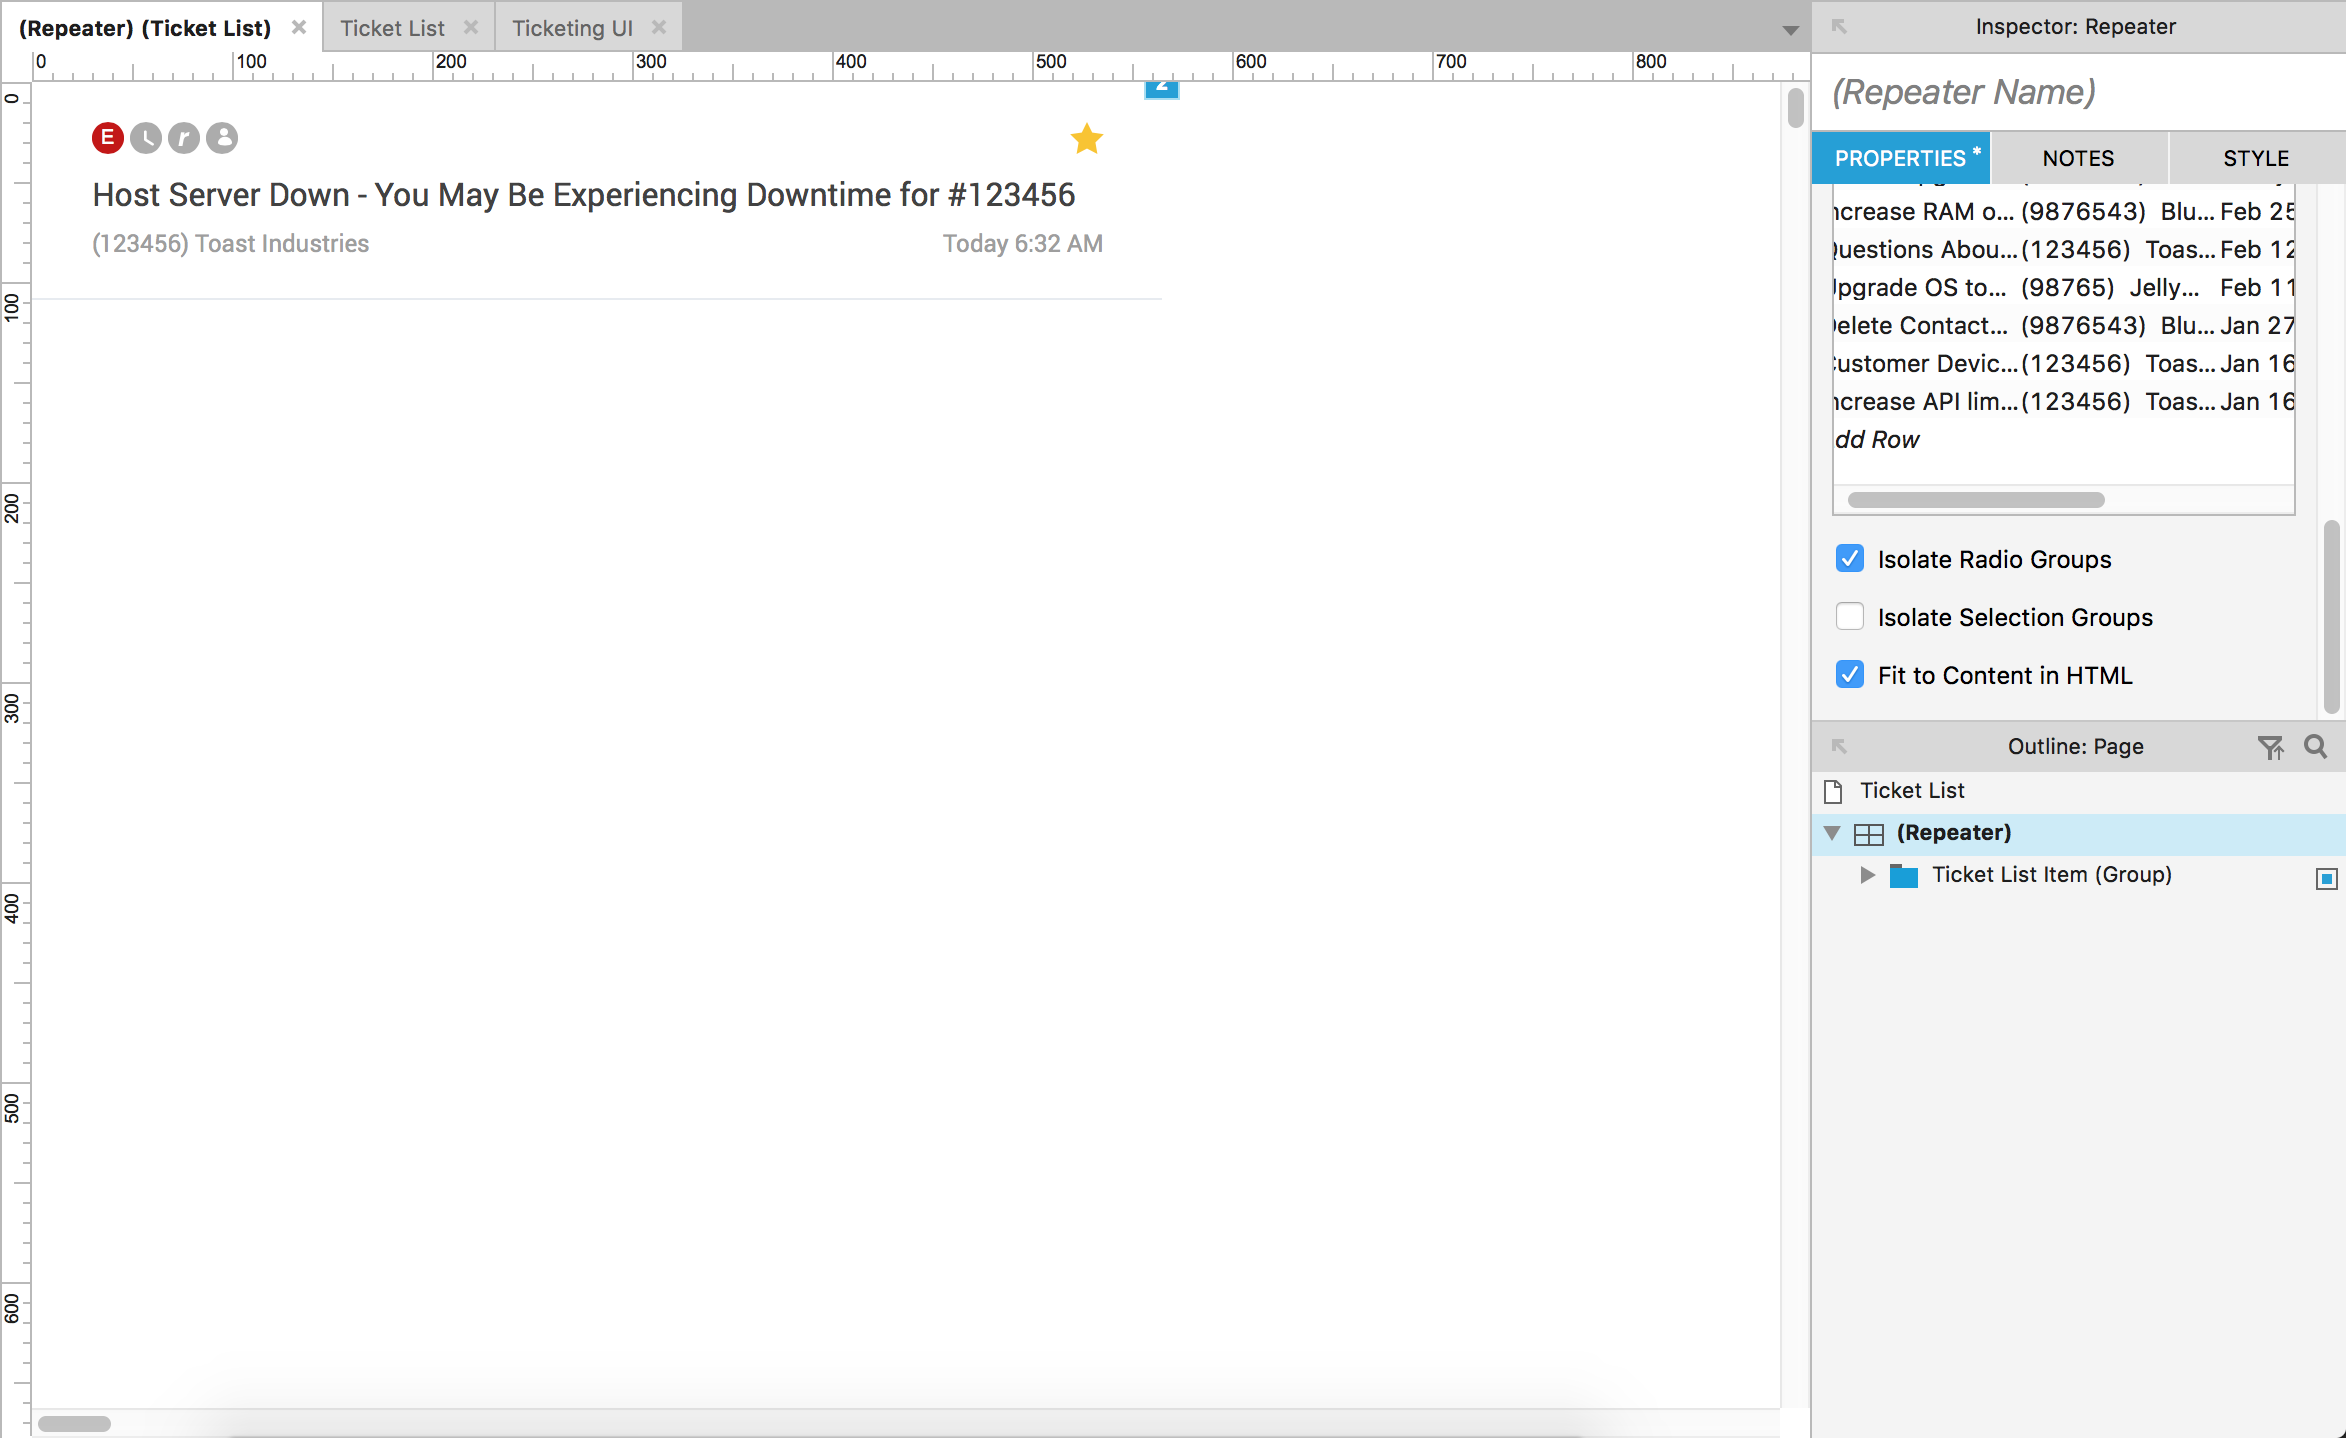Collapse the (Repeater) outline node

1832,833
